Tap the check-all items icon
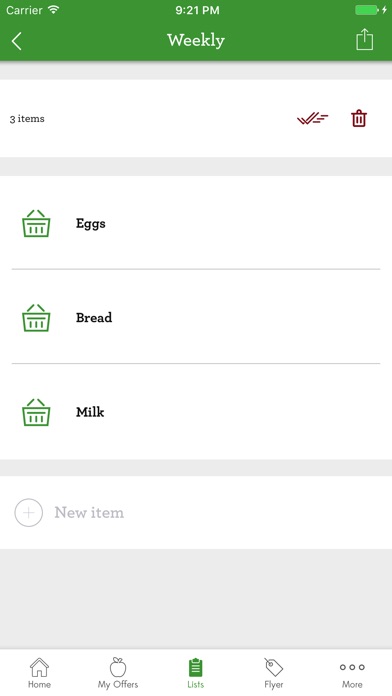 313,119
